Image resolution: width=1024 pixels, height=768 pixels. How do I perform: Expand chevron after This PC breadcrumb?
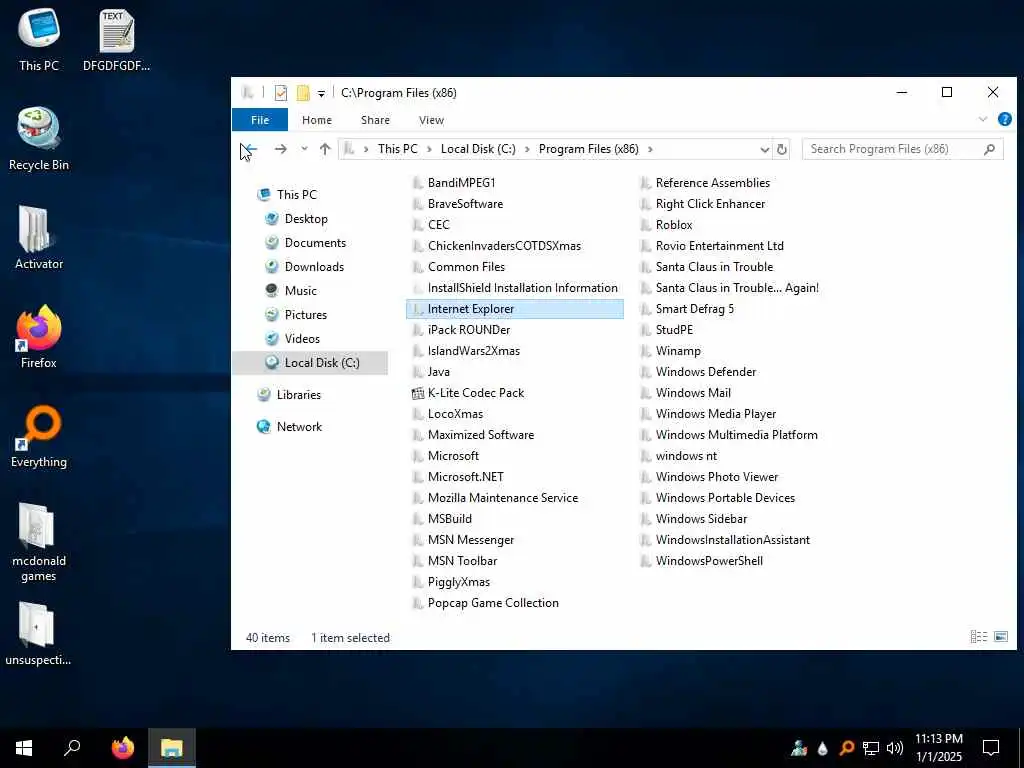click(x=429, y=149)
